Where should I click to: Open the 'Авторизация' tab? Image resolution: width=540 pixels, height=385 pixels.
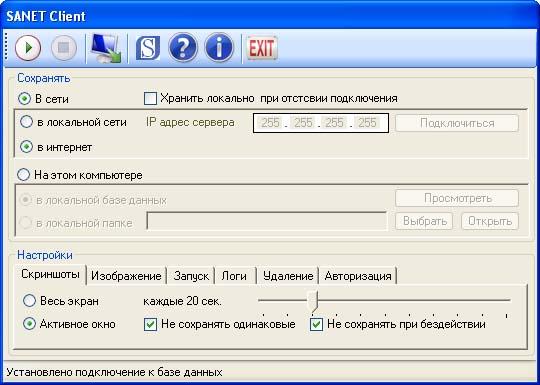[358, 276]
